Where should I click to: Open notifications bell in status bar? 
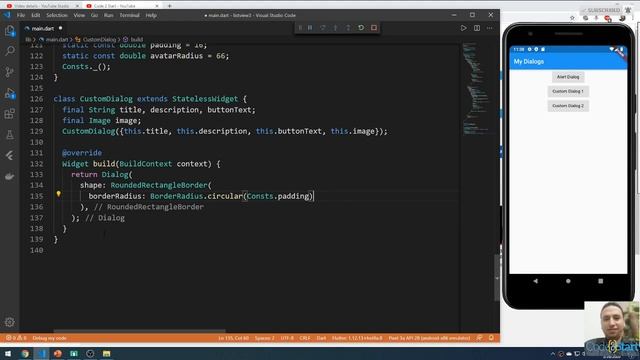click(491, 338)
